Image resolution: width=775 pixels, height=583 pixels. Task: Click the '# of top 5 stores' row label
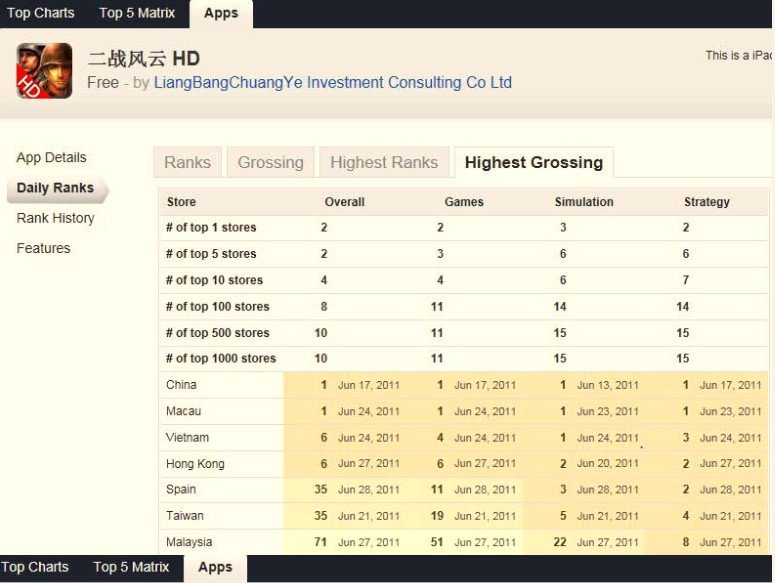[x=211, y=254]
